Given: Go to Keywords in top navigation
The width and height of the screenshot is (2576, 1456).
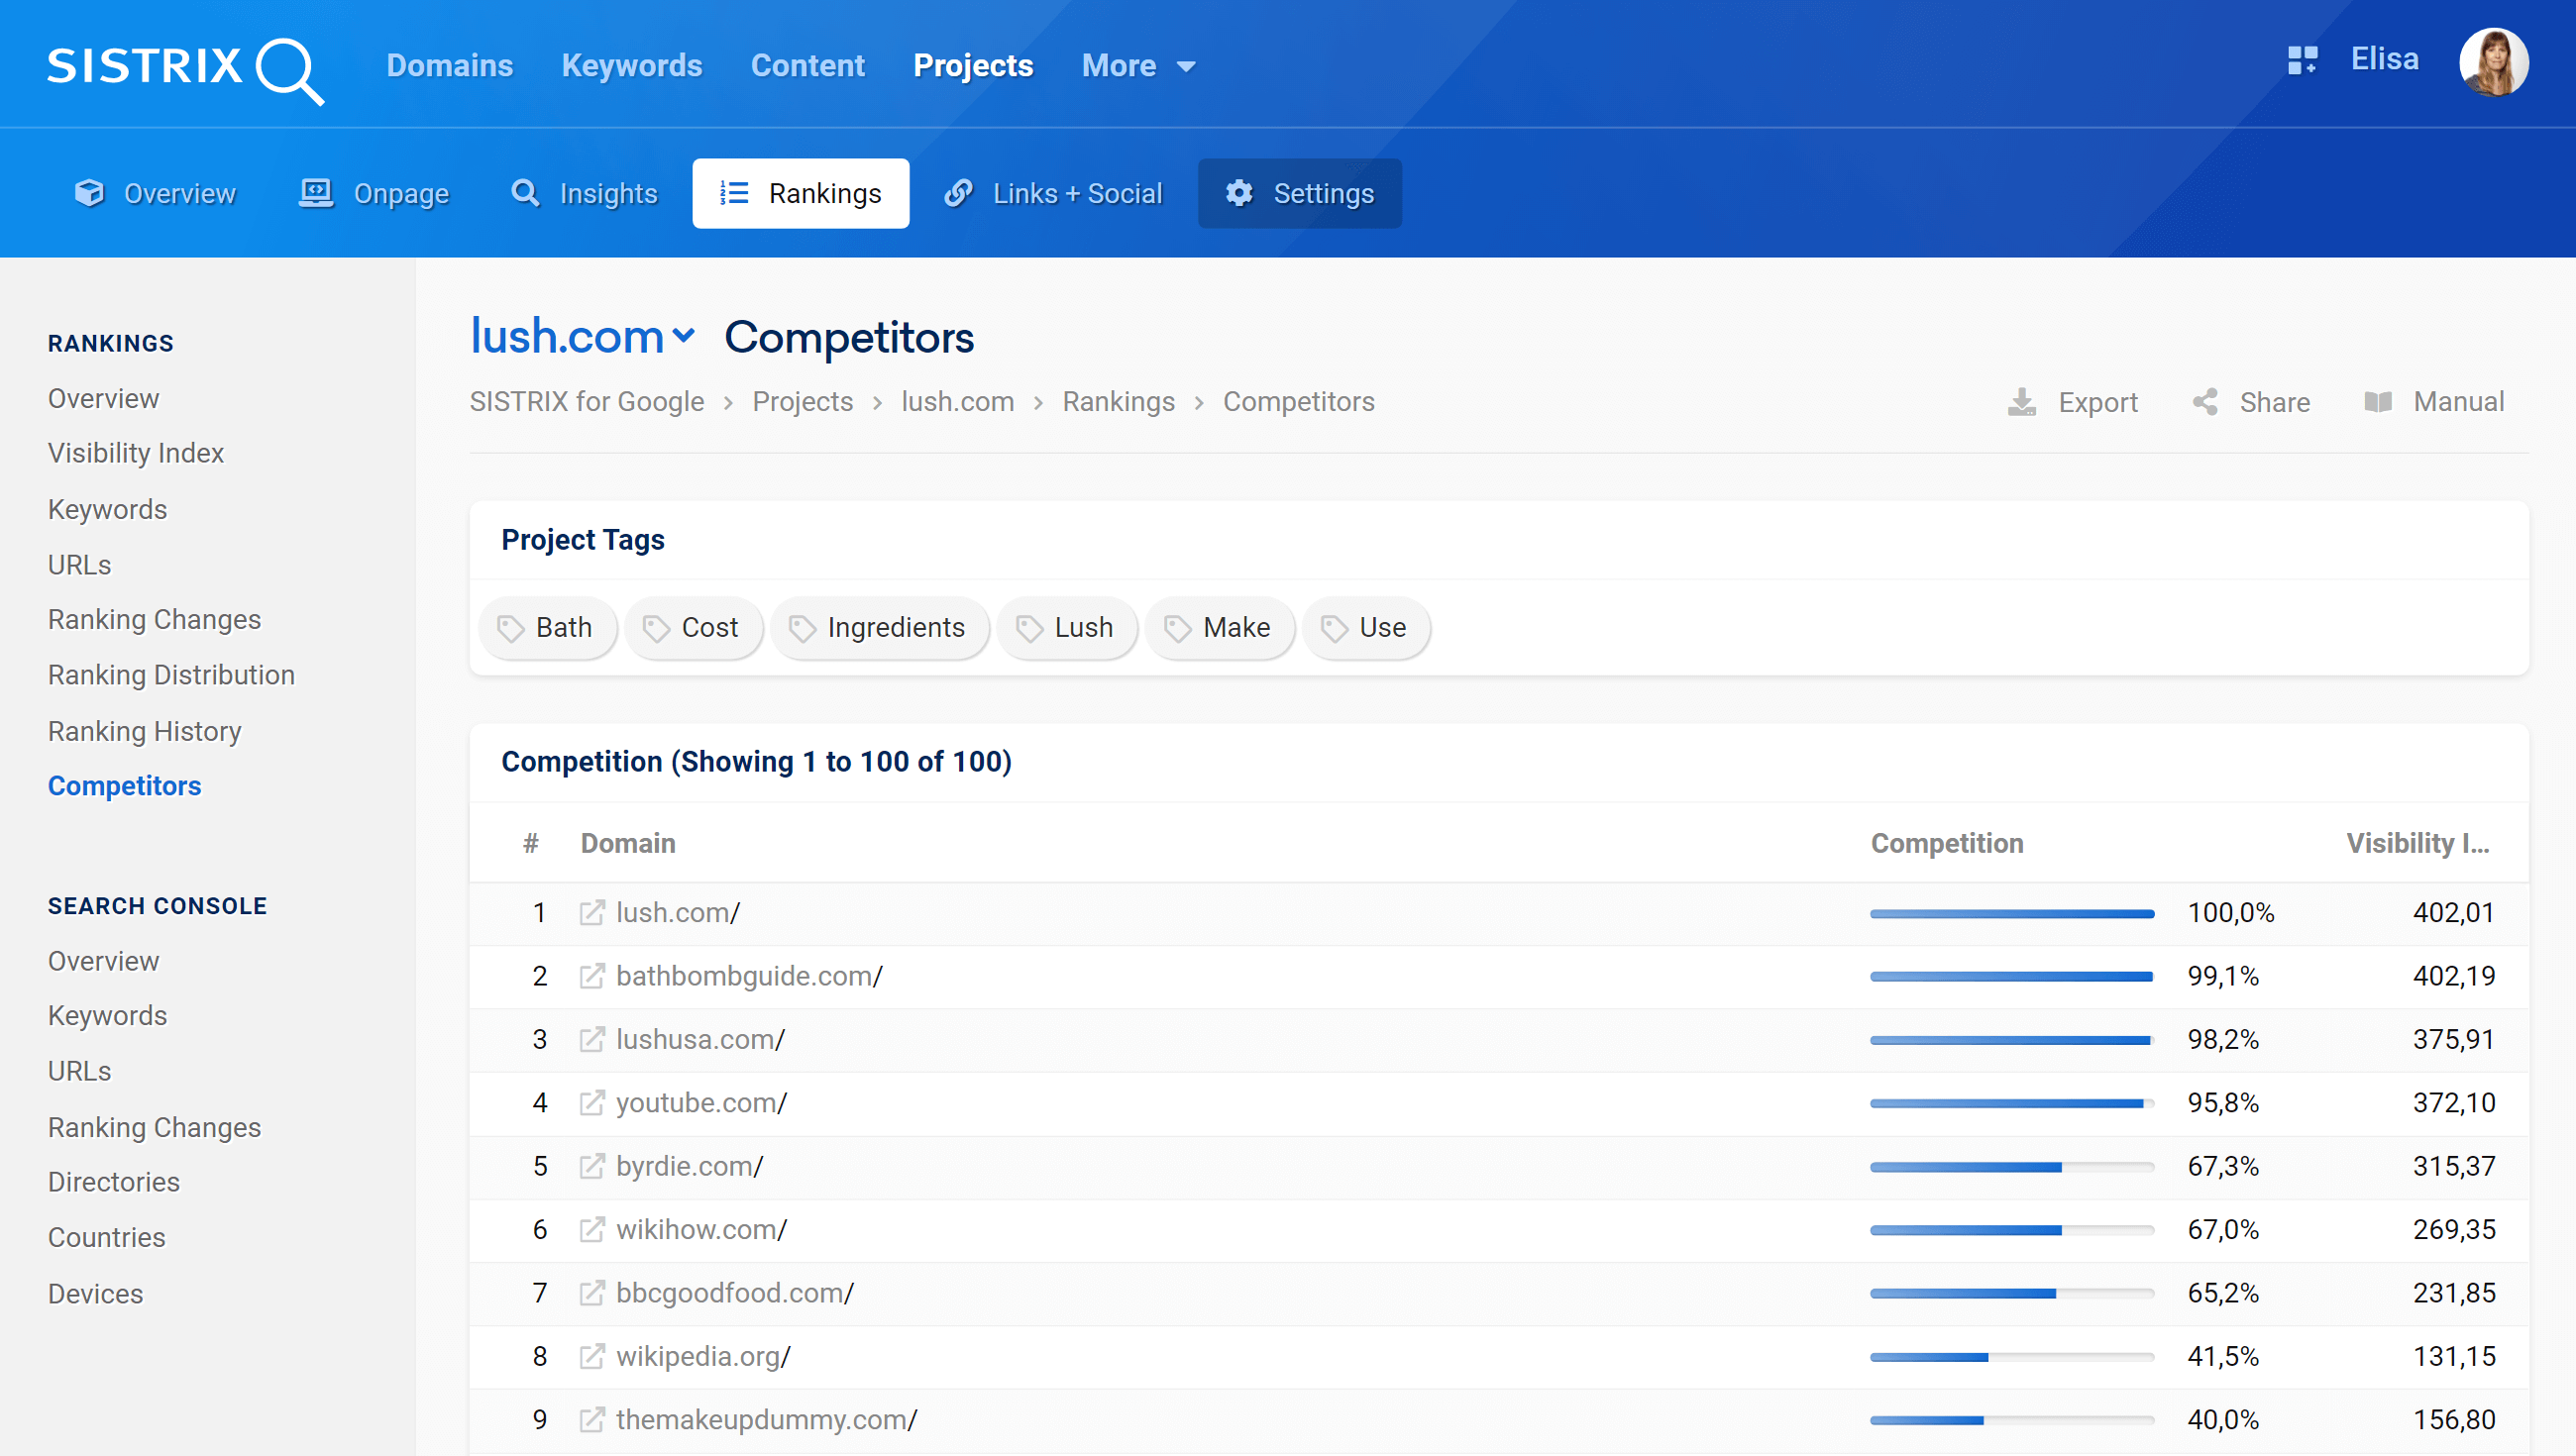Looking at the screenshot, I should [632, 66].
